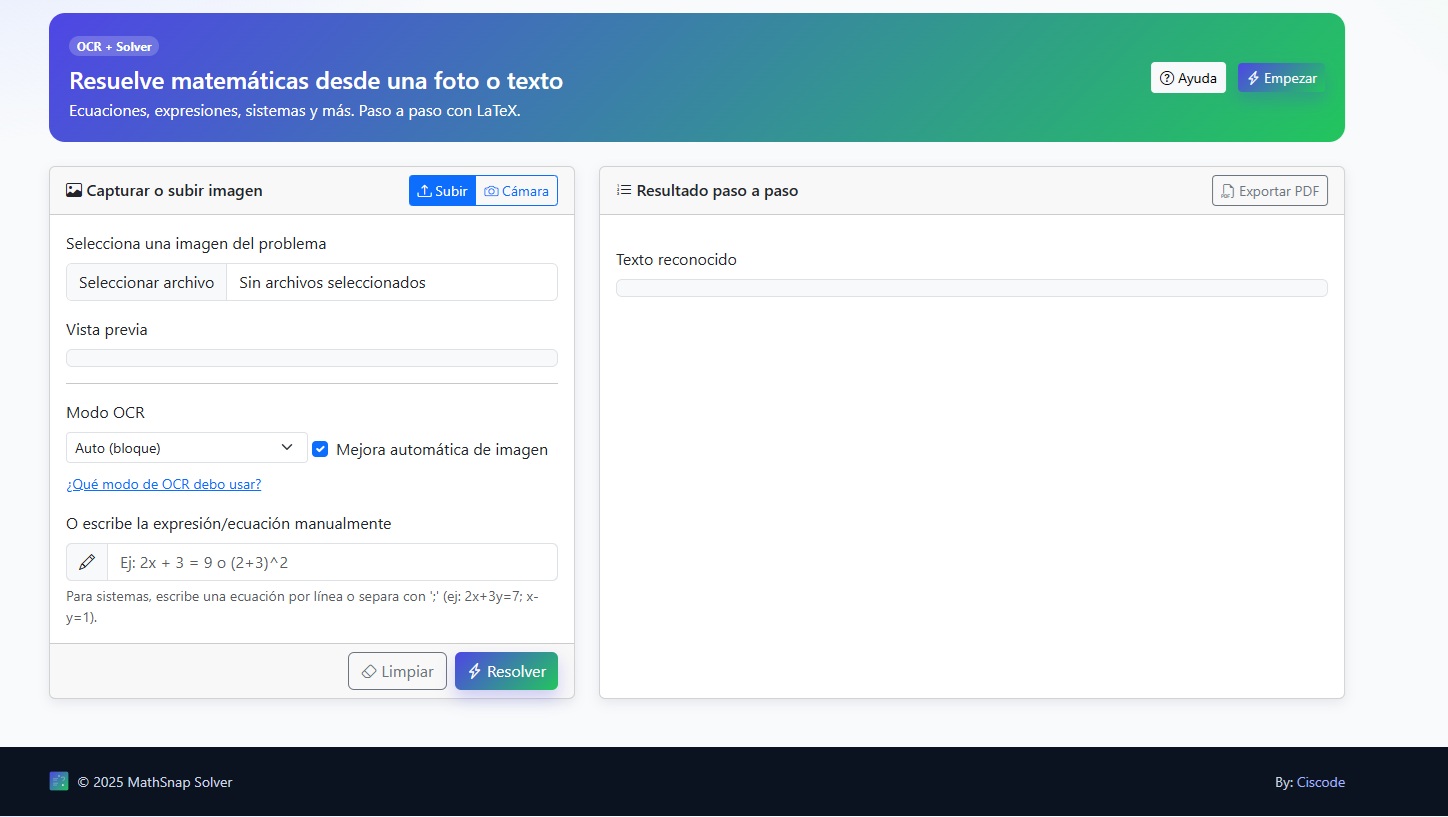This screenshot has width=1448, height=817.
Task: Click the 'Modo OCR' label
Action: 105,412
